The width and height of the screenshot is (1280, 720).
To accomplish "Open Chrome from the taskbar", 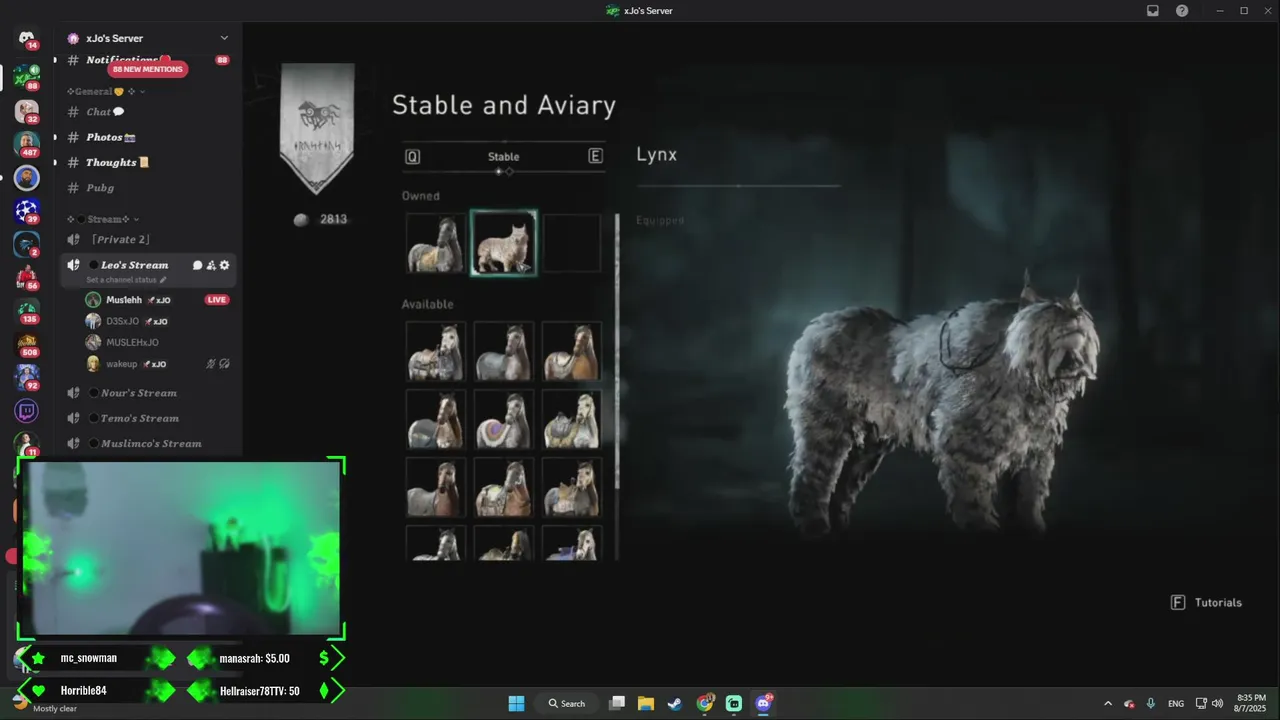I will click(x=705, y=703).
